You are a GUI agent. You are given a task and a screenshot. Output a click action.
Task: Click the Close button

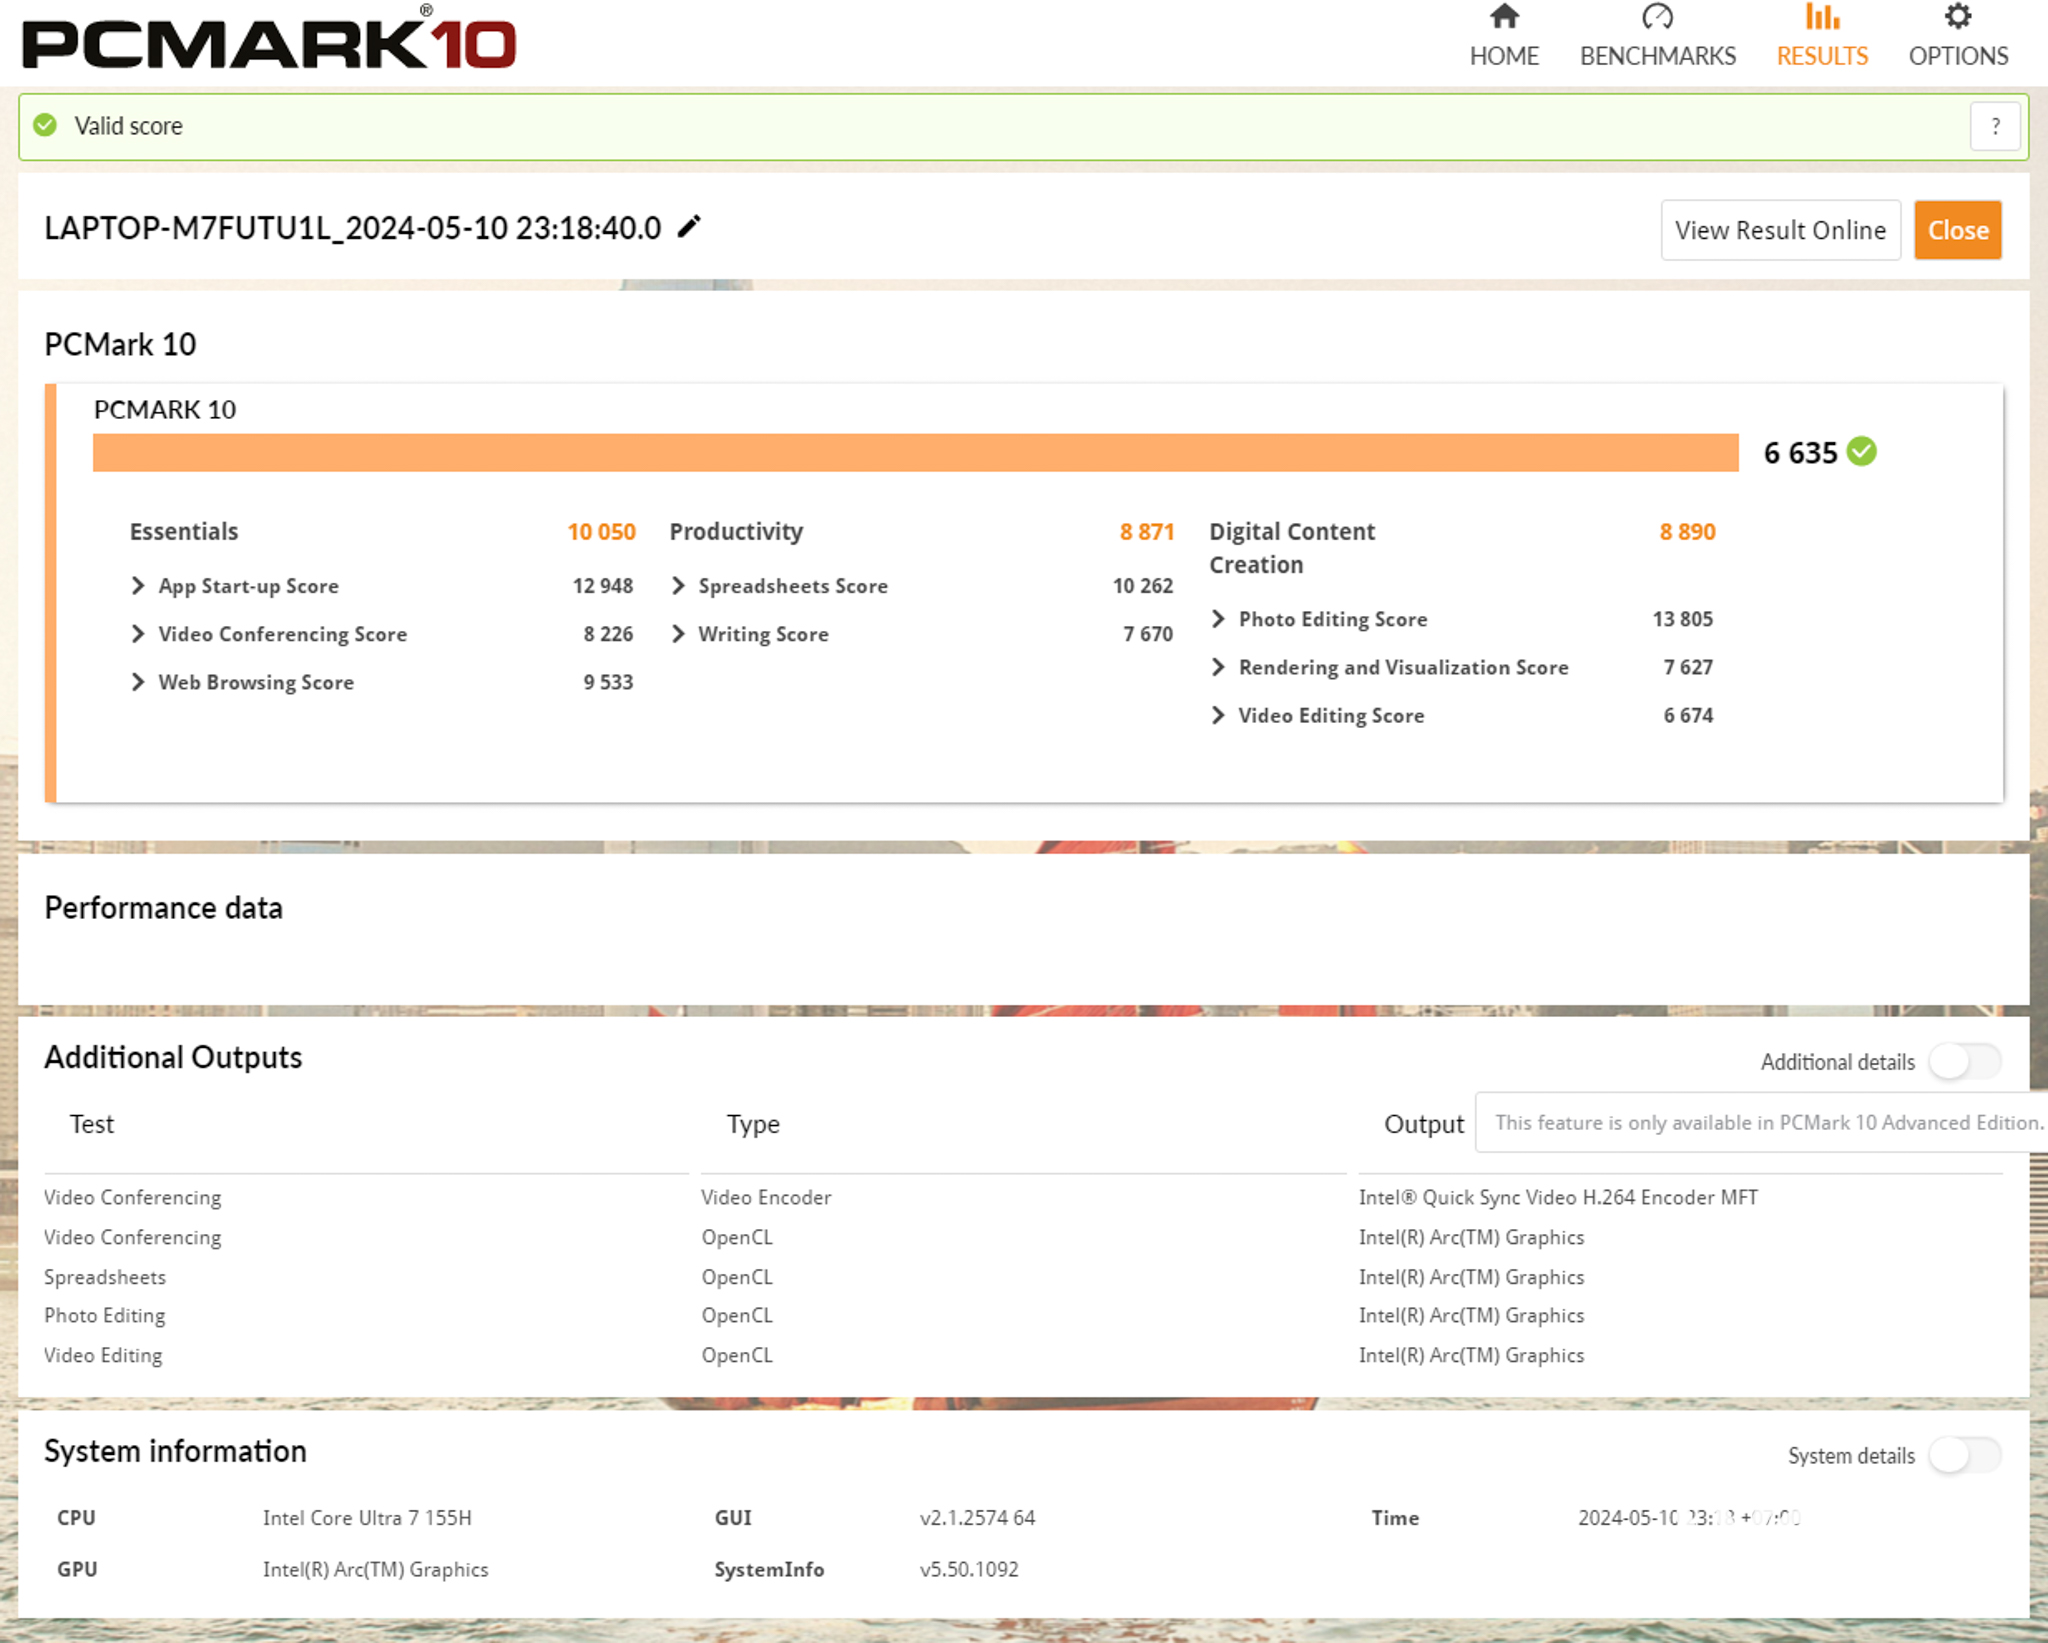tap(1957, 228)
